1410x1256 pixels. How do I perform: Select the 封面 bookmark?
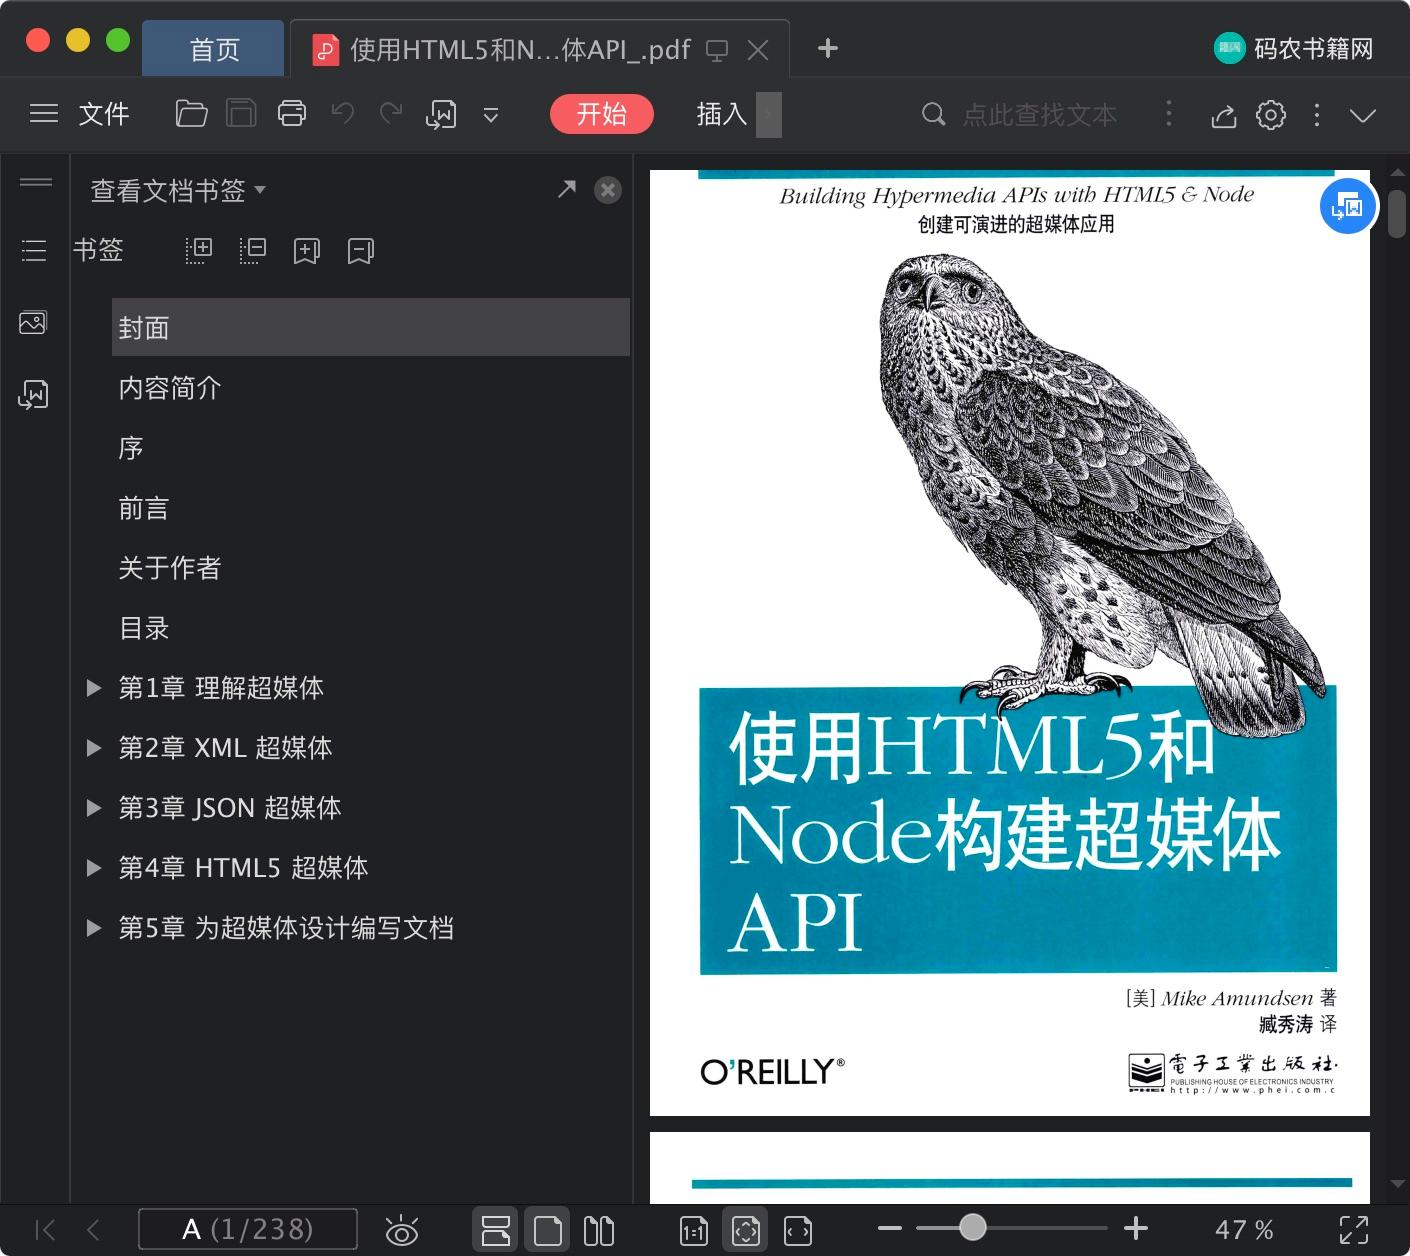click(x=371, y=327)
